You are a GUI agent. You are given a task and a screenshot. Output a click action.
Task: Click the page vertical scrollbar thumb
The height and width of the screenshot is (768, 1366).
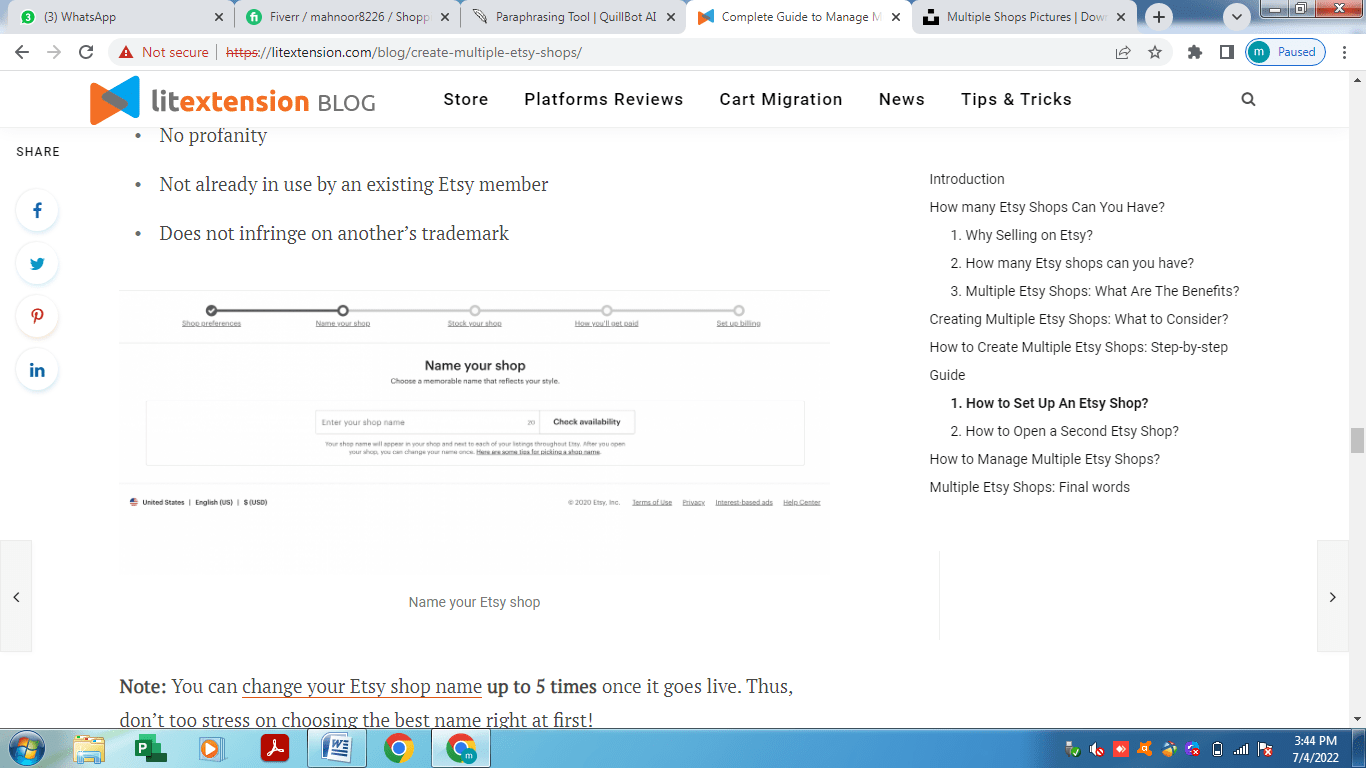(1357, 440)
